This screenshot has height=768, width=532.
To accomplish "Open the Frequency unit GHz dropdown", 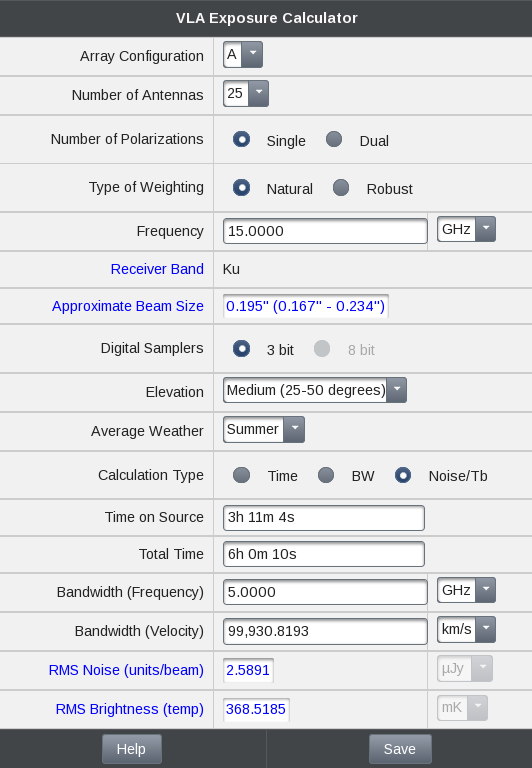I will (x=466, y=229).
